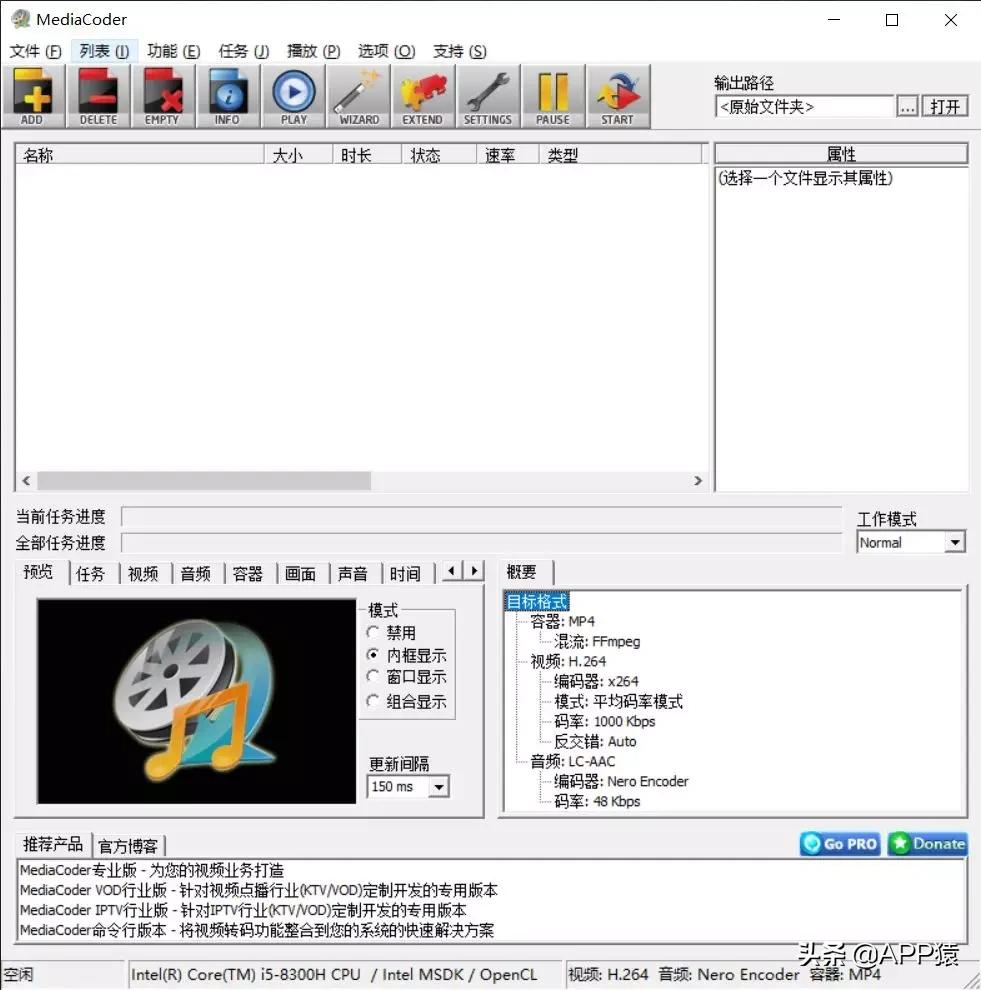
Task: Click the ADD file toolbar icon
Action: tap(33, 97)
